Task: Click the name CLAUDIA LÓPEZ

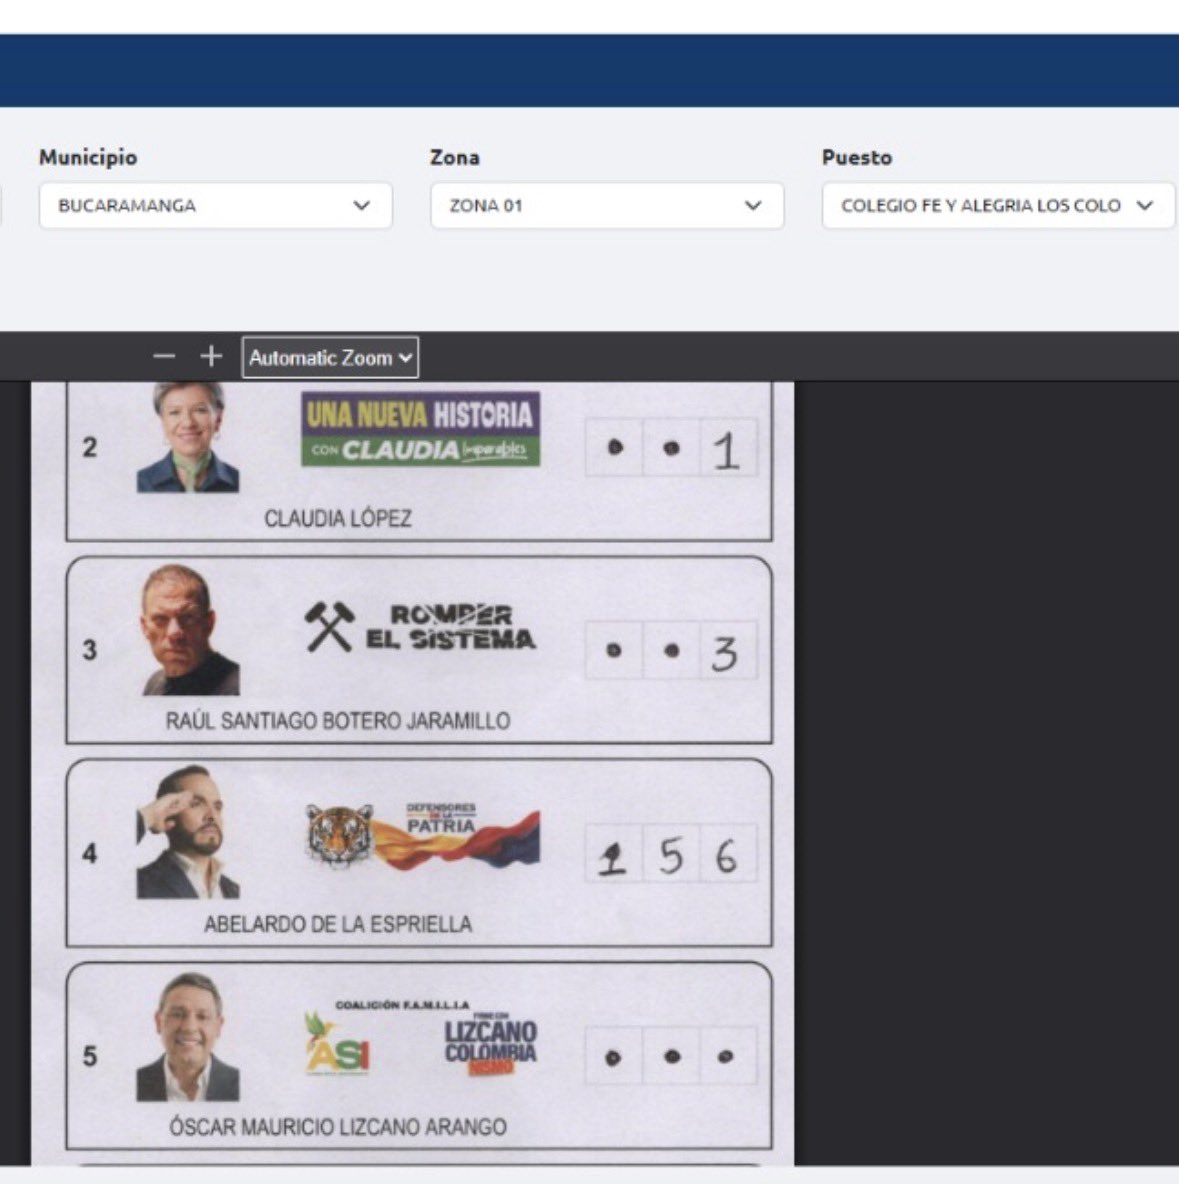Action: [338, 519]
